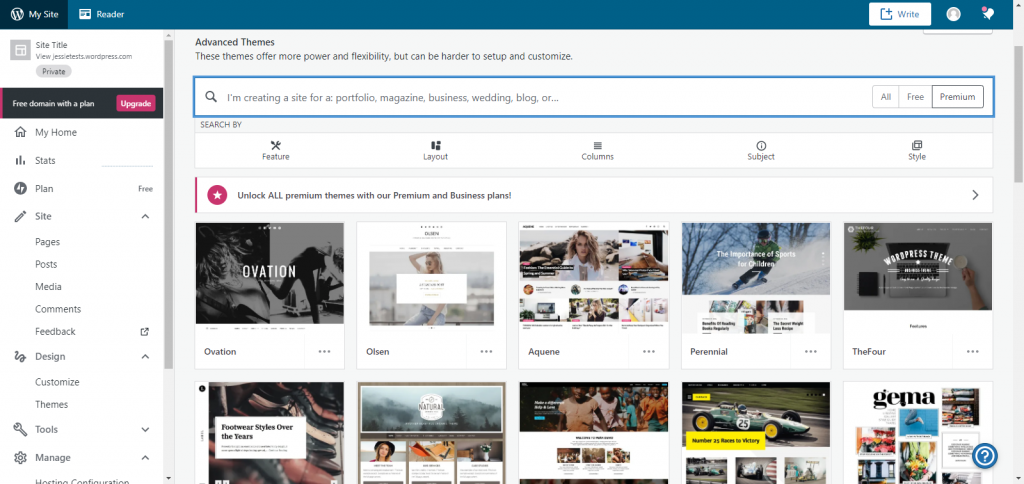This screenshot has height=484, width=1024.
Task: Click View jessietests.wordpress.com link
Action: (x=84, y=56)
